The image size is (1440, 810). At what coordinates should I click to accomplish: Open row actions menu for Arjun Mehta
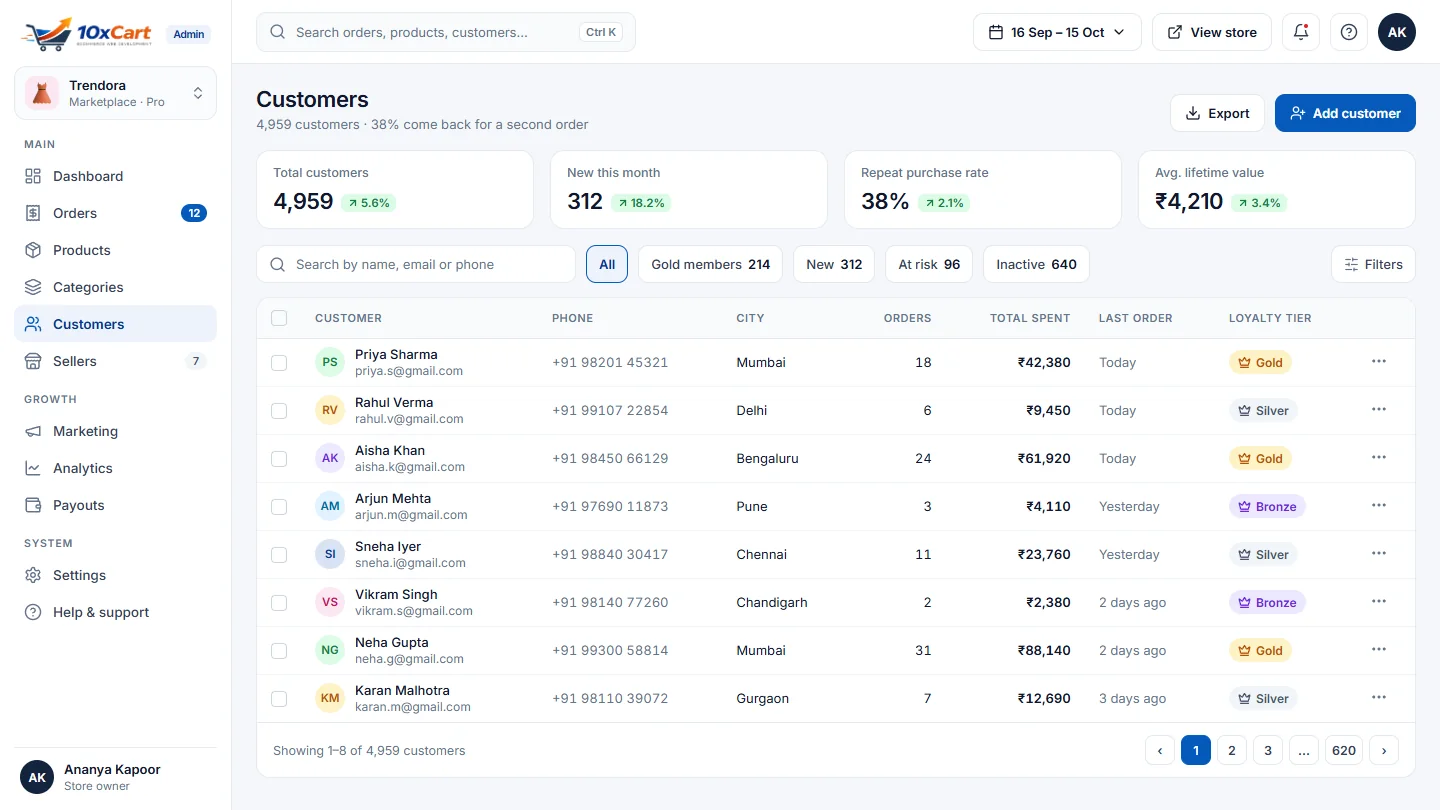[x=1379, y=506]
